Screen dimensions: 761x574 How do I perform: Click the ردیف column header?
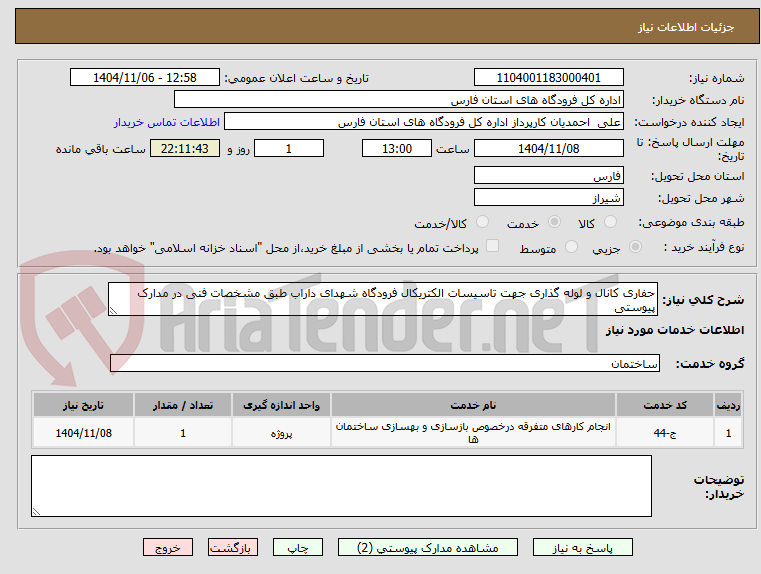point(728,405)
